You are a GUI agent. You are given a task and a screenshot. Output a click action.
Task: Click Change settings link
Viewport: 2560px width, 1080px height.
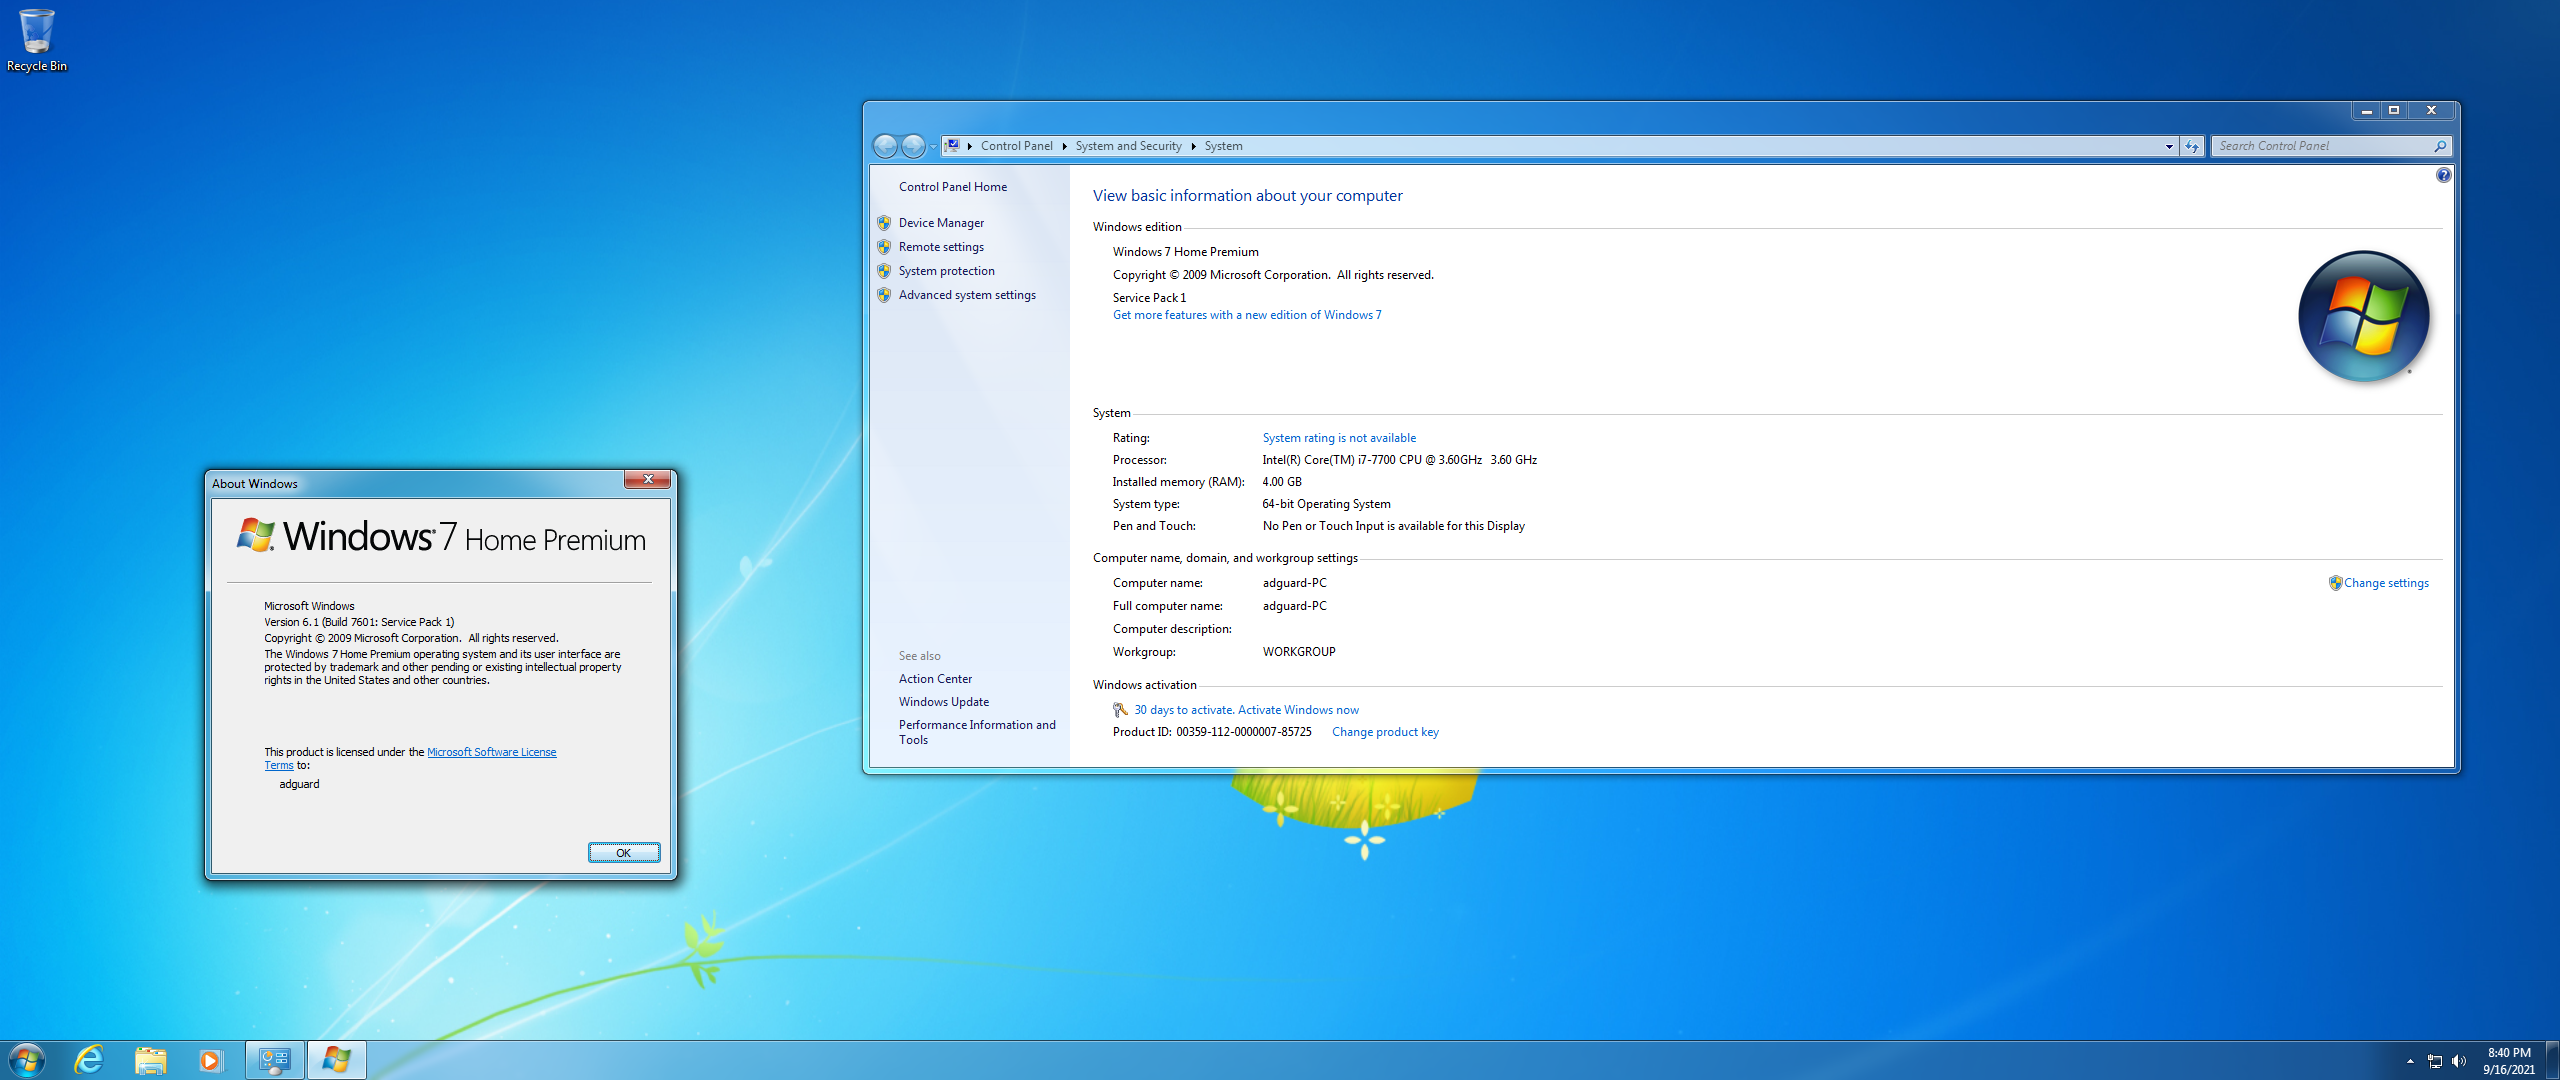pos(2386,583)
